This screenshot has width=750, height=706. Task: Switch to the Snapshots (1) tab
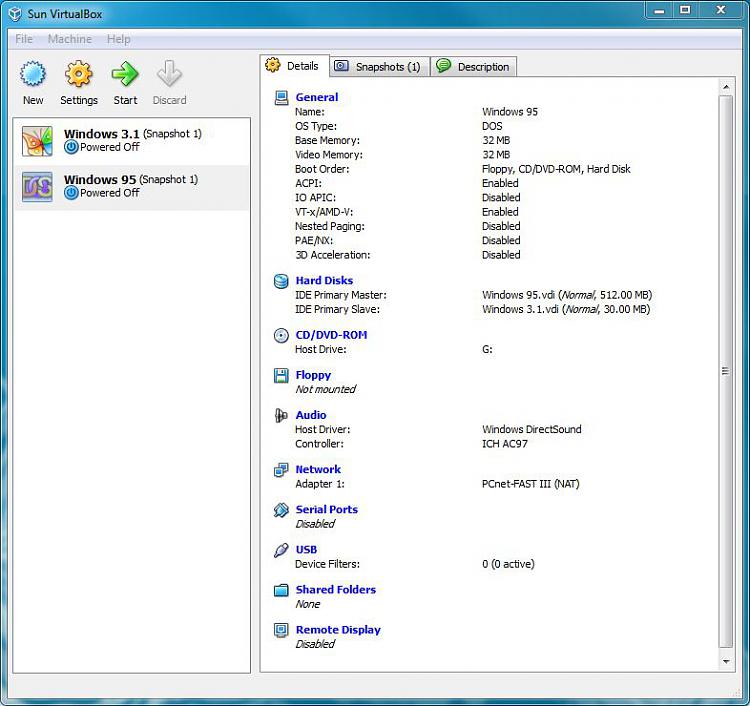[379, 66]
